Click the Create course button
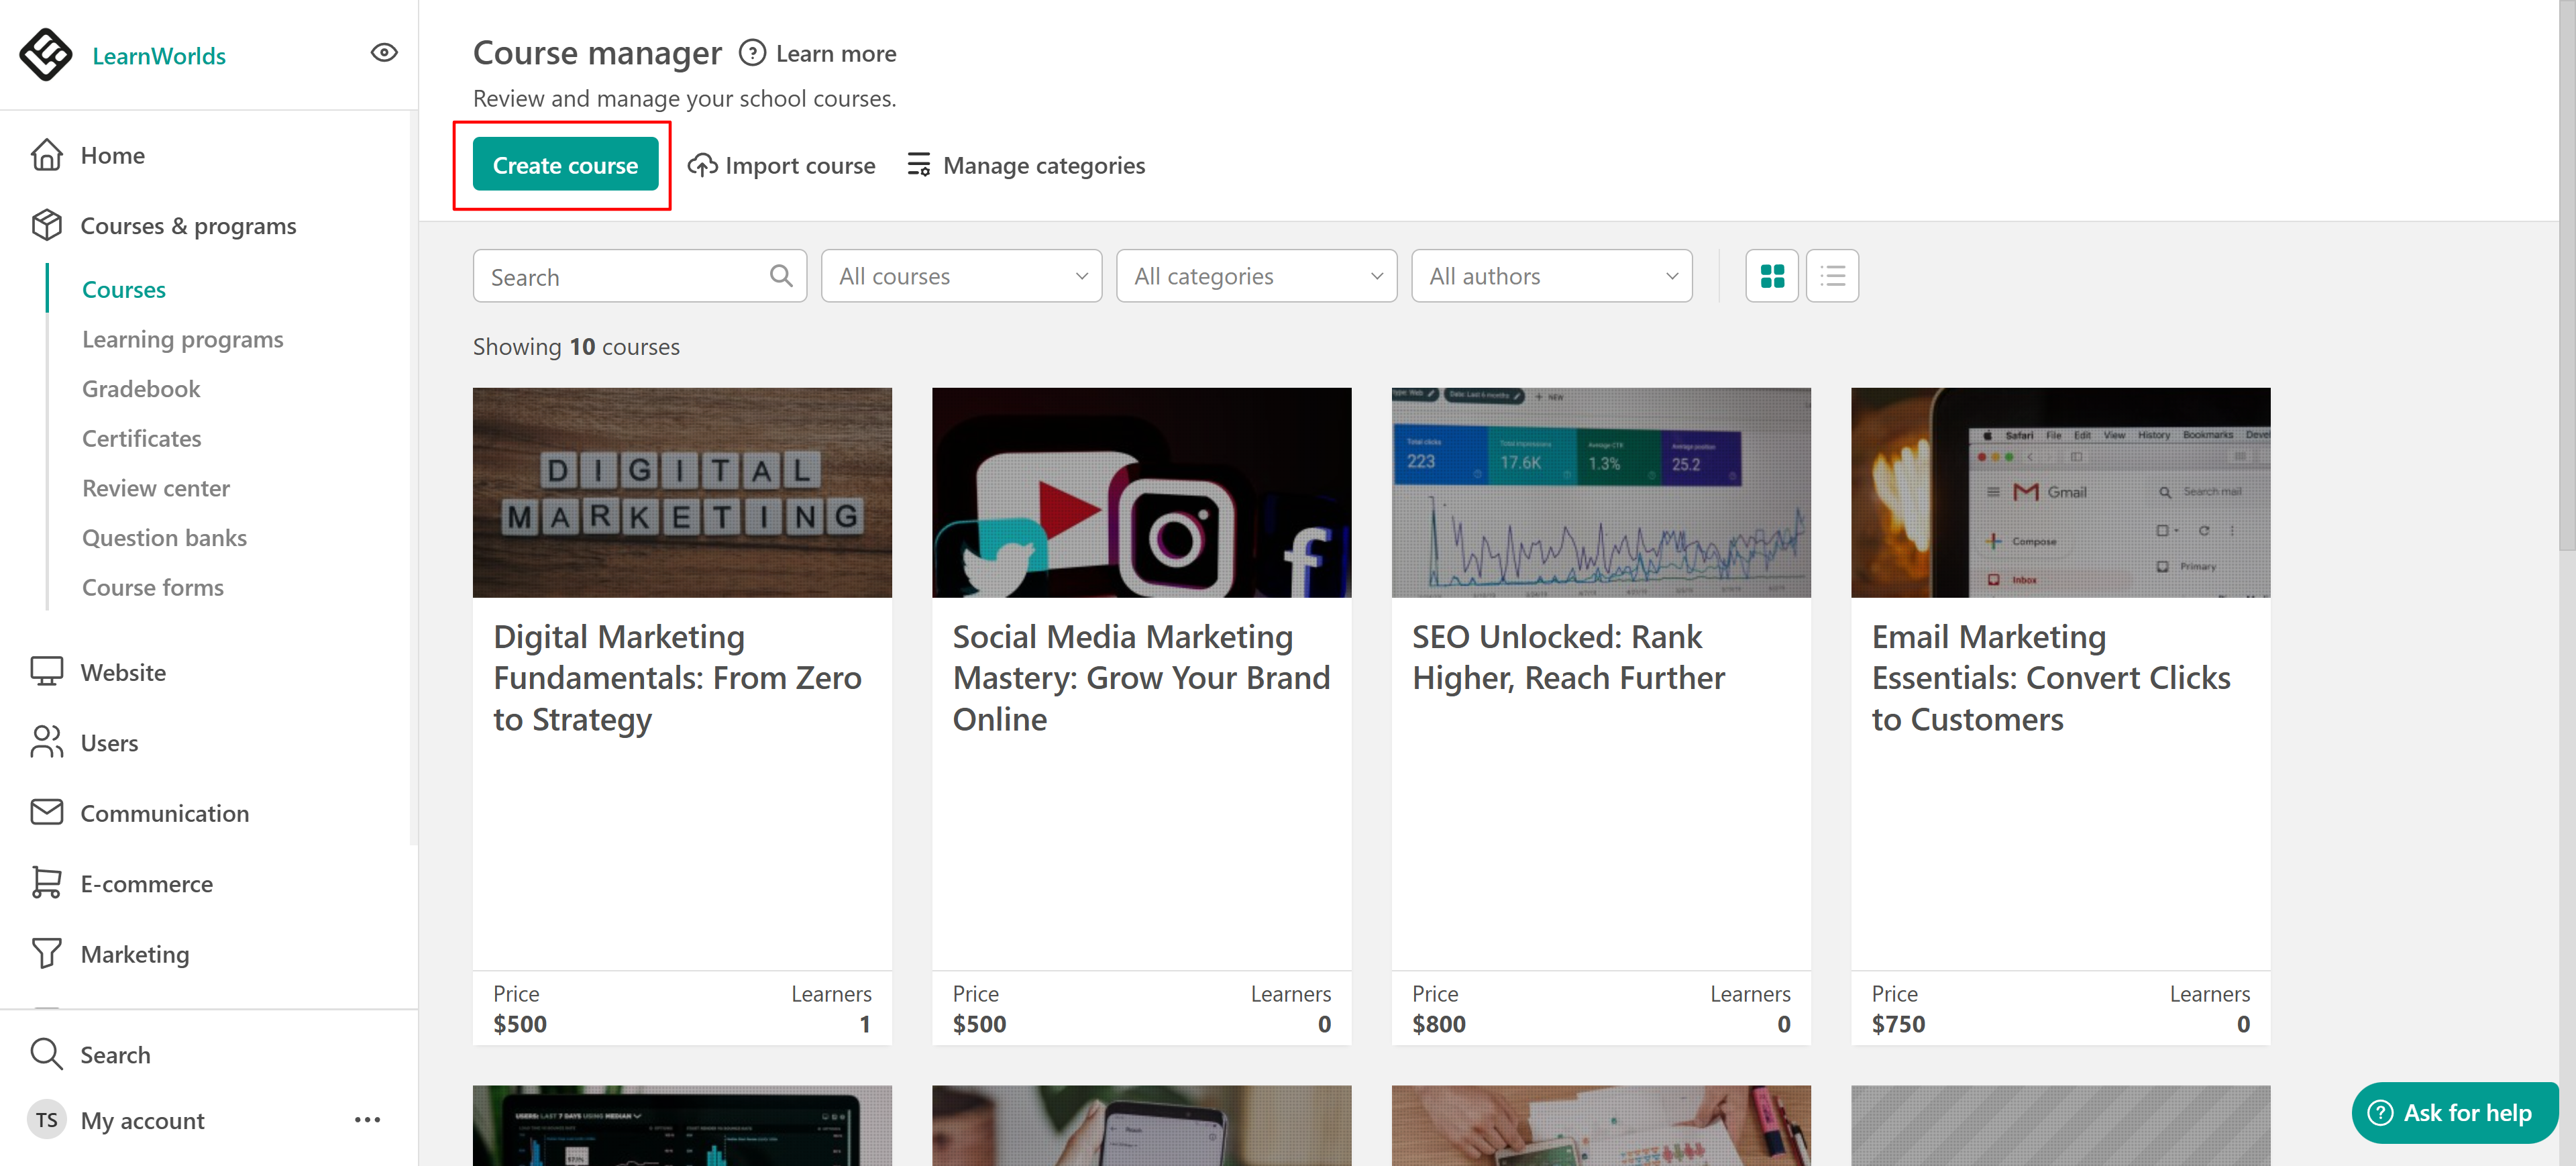 (x=565, y=165)
